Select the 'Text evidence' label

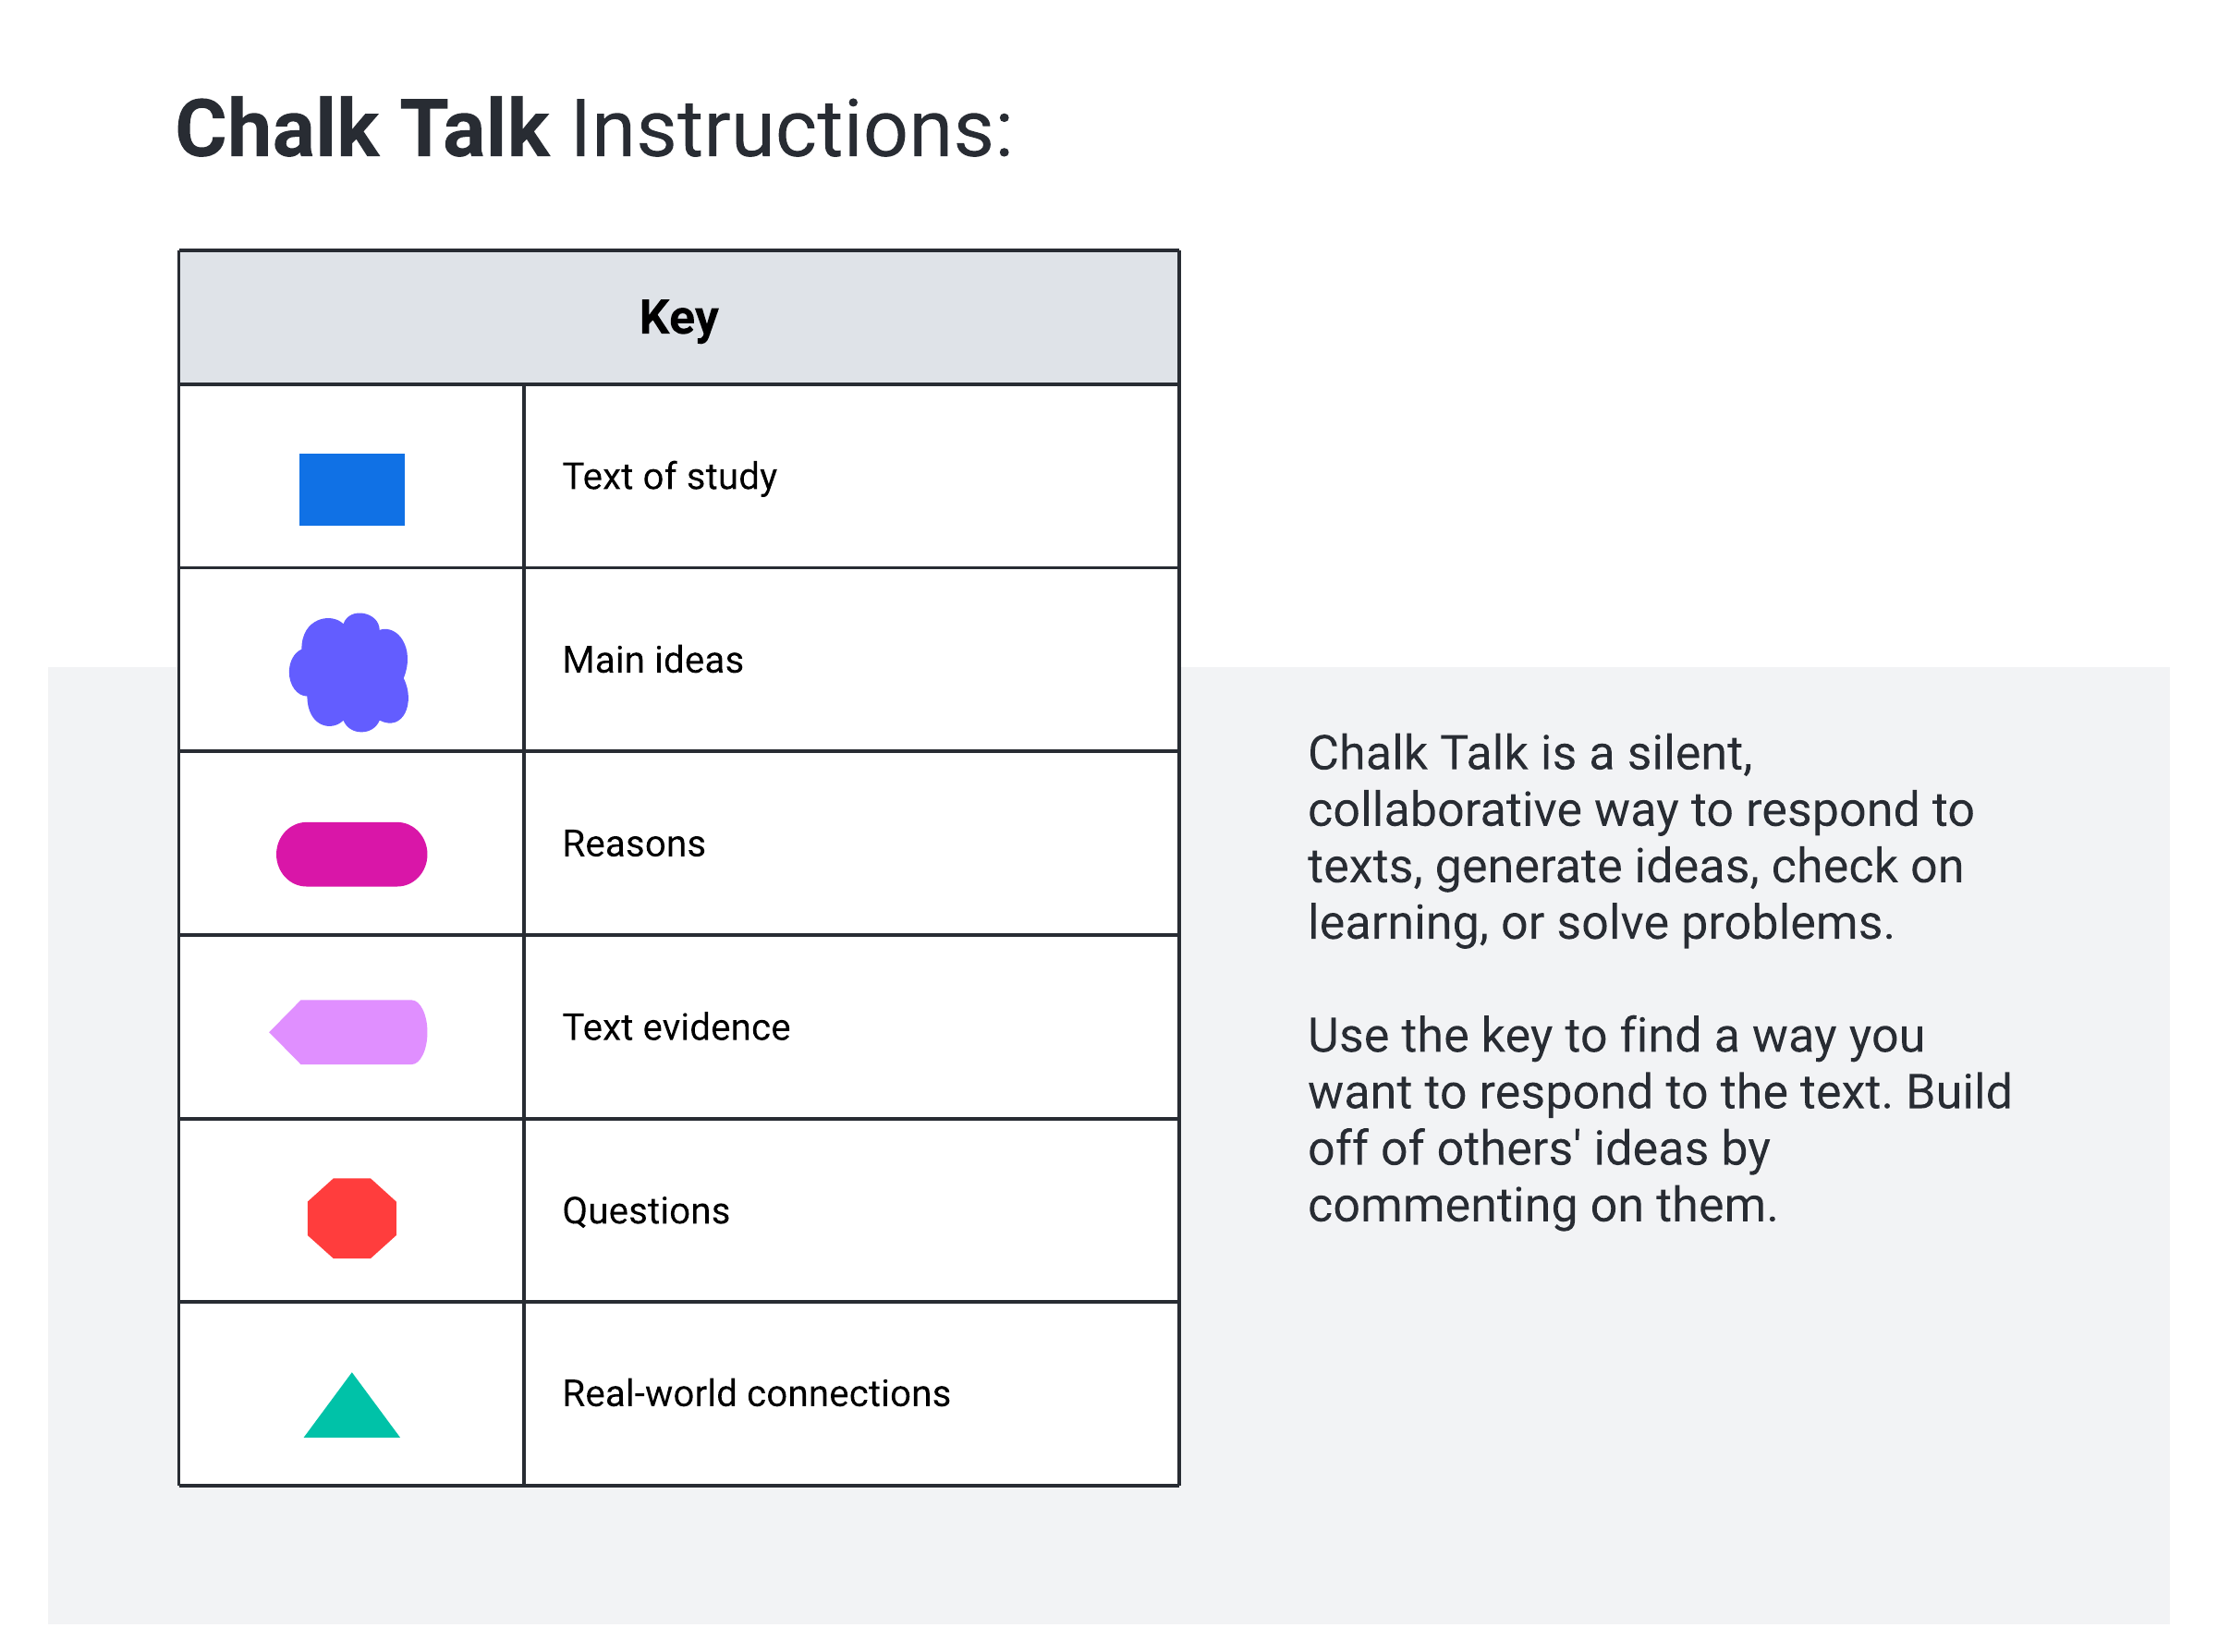(x=676, y=1027)
